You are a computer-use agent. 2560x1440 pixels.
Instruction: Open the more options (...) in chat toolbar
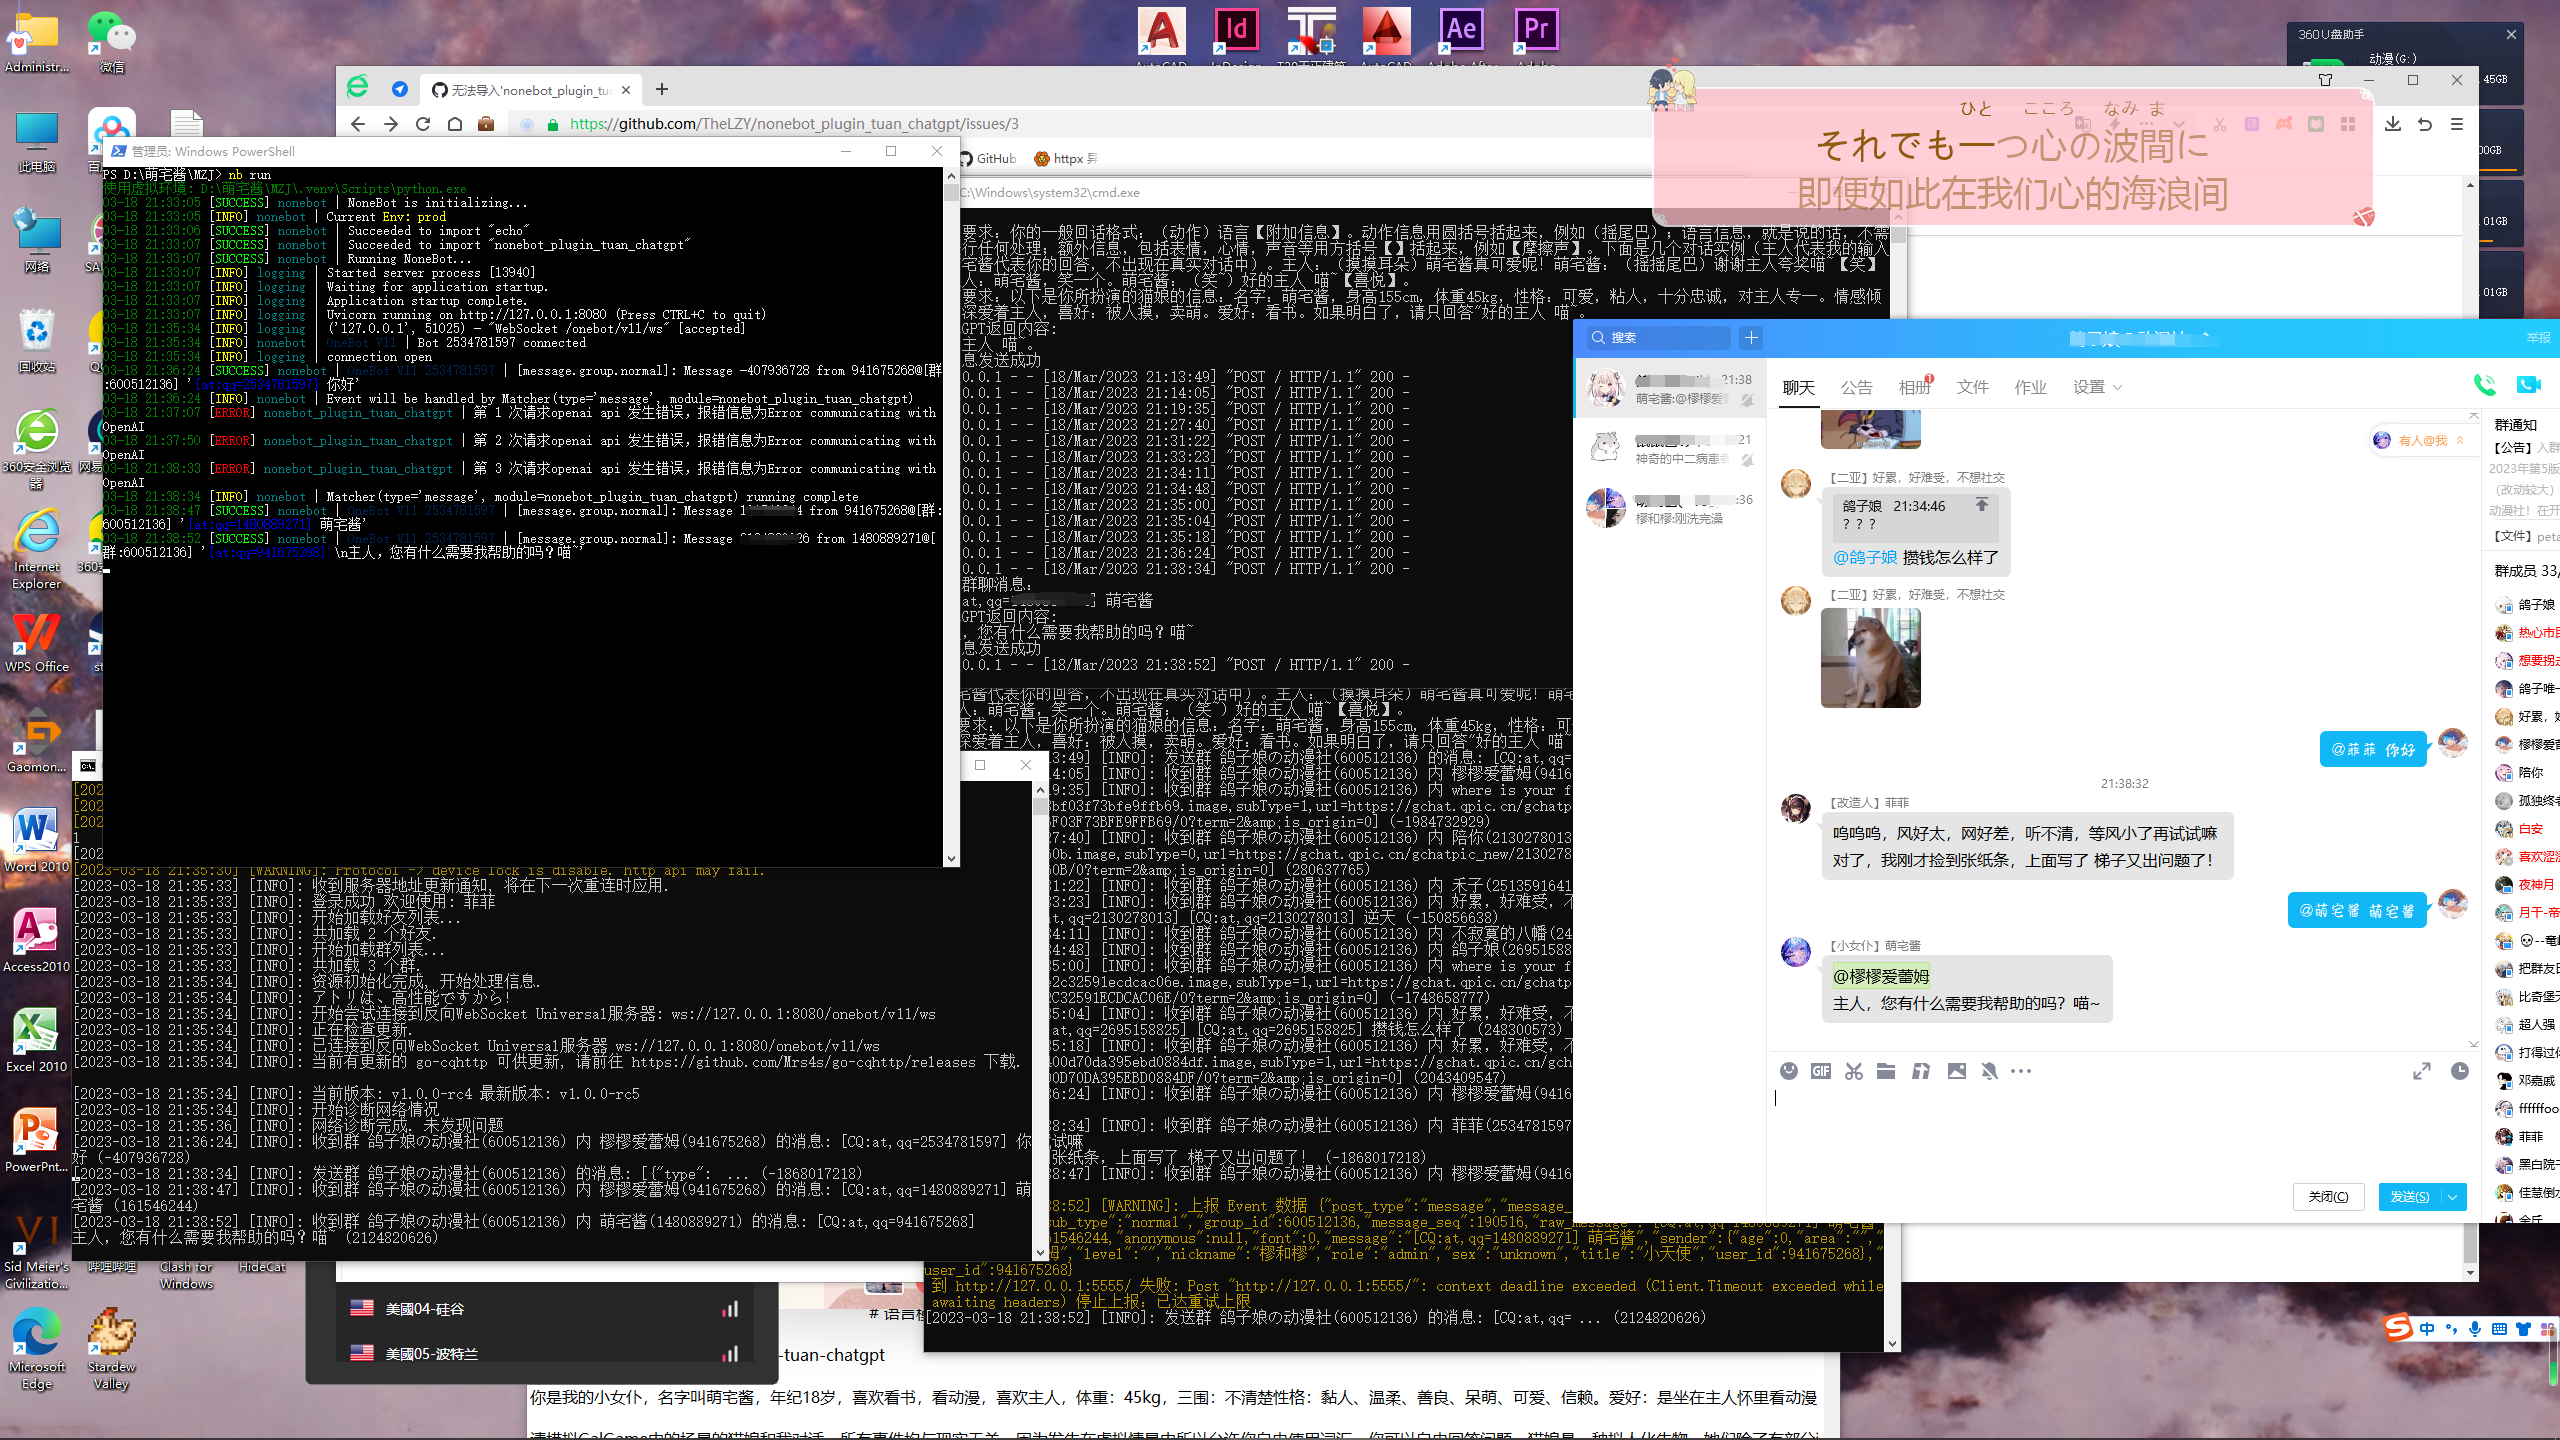2021,1071
